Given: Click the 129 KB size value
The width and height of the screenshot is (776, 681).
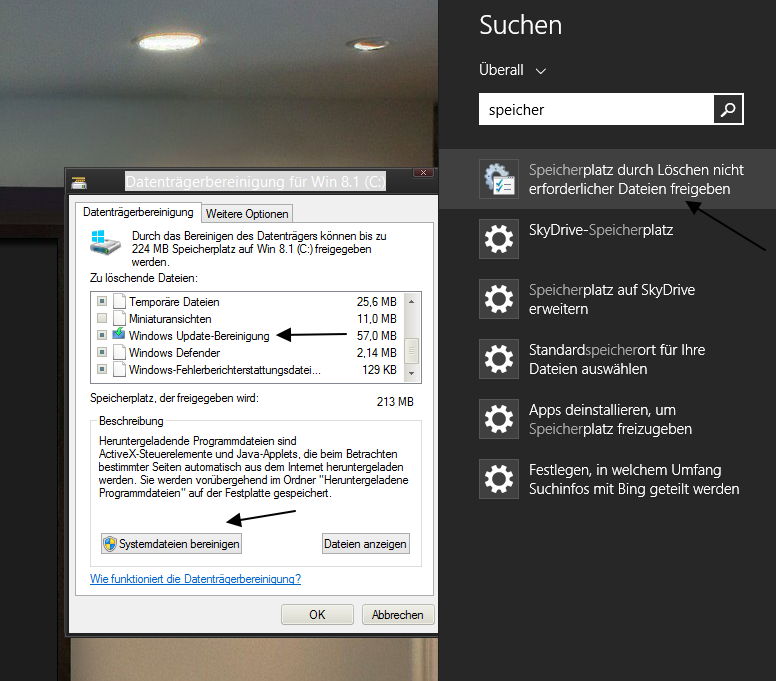Looking at the screenshot, I should [x=379, y=370].
